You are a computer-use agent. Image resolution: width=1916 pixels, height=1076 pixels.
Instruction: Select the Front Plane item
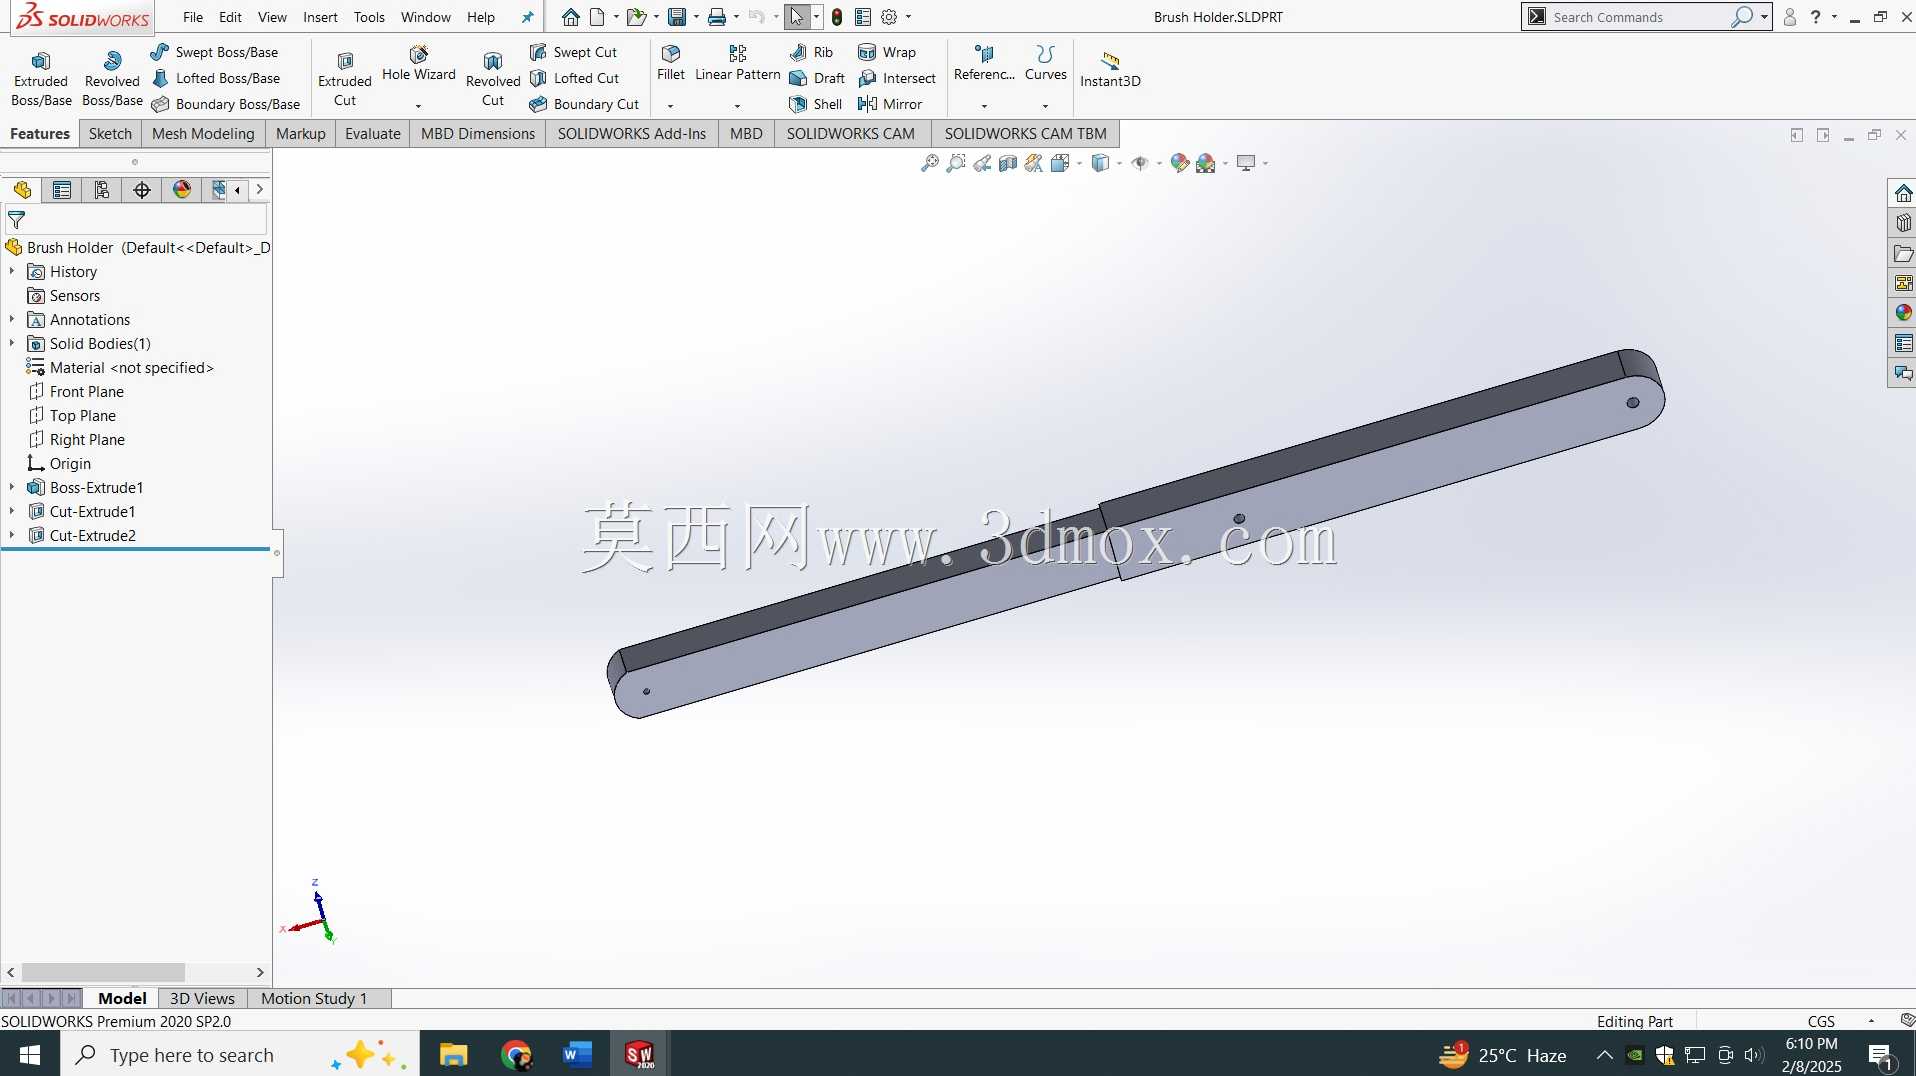[x=76, y=391]
